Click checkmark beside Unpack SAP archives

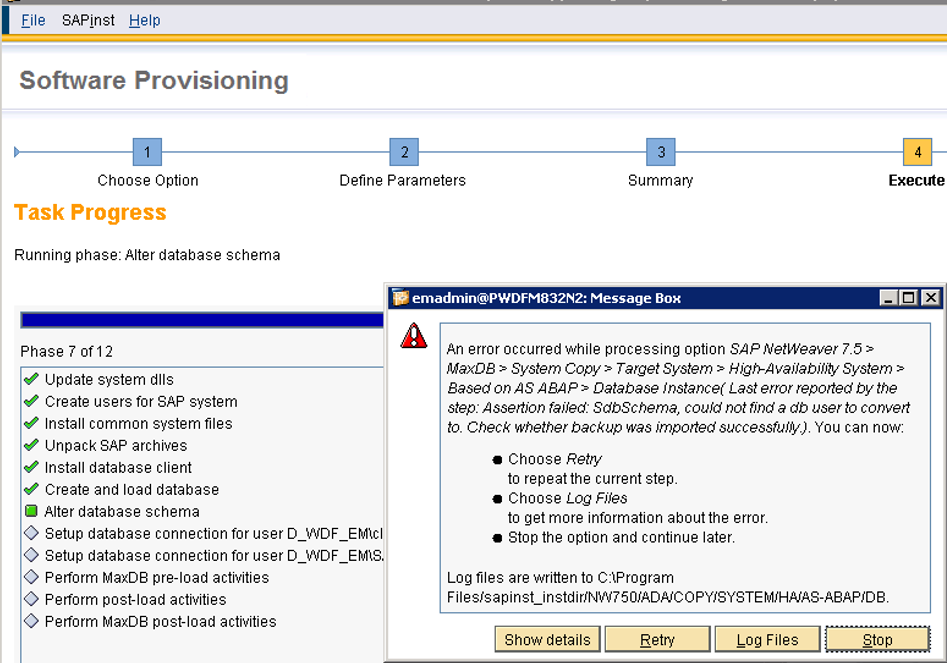coord(31,445)
